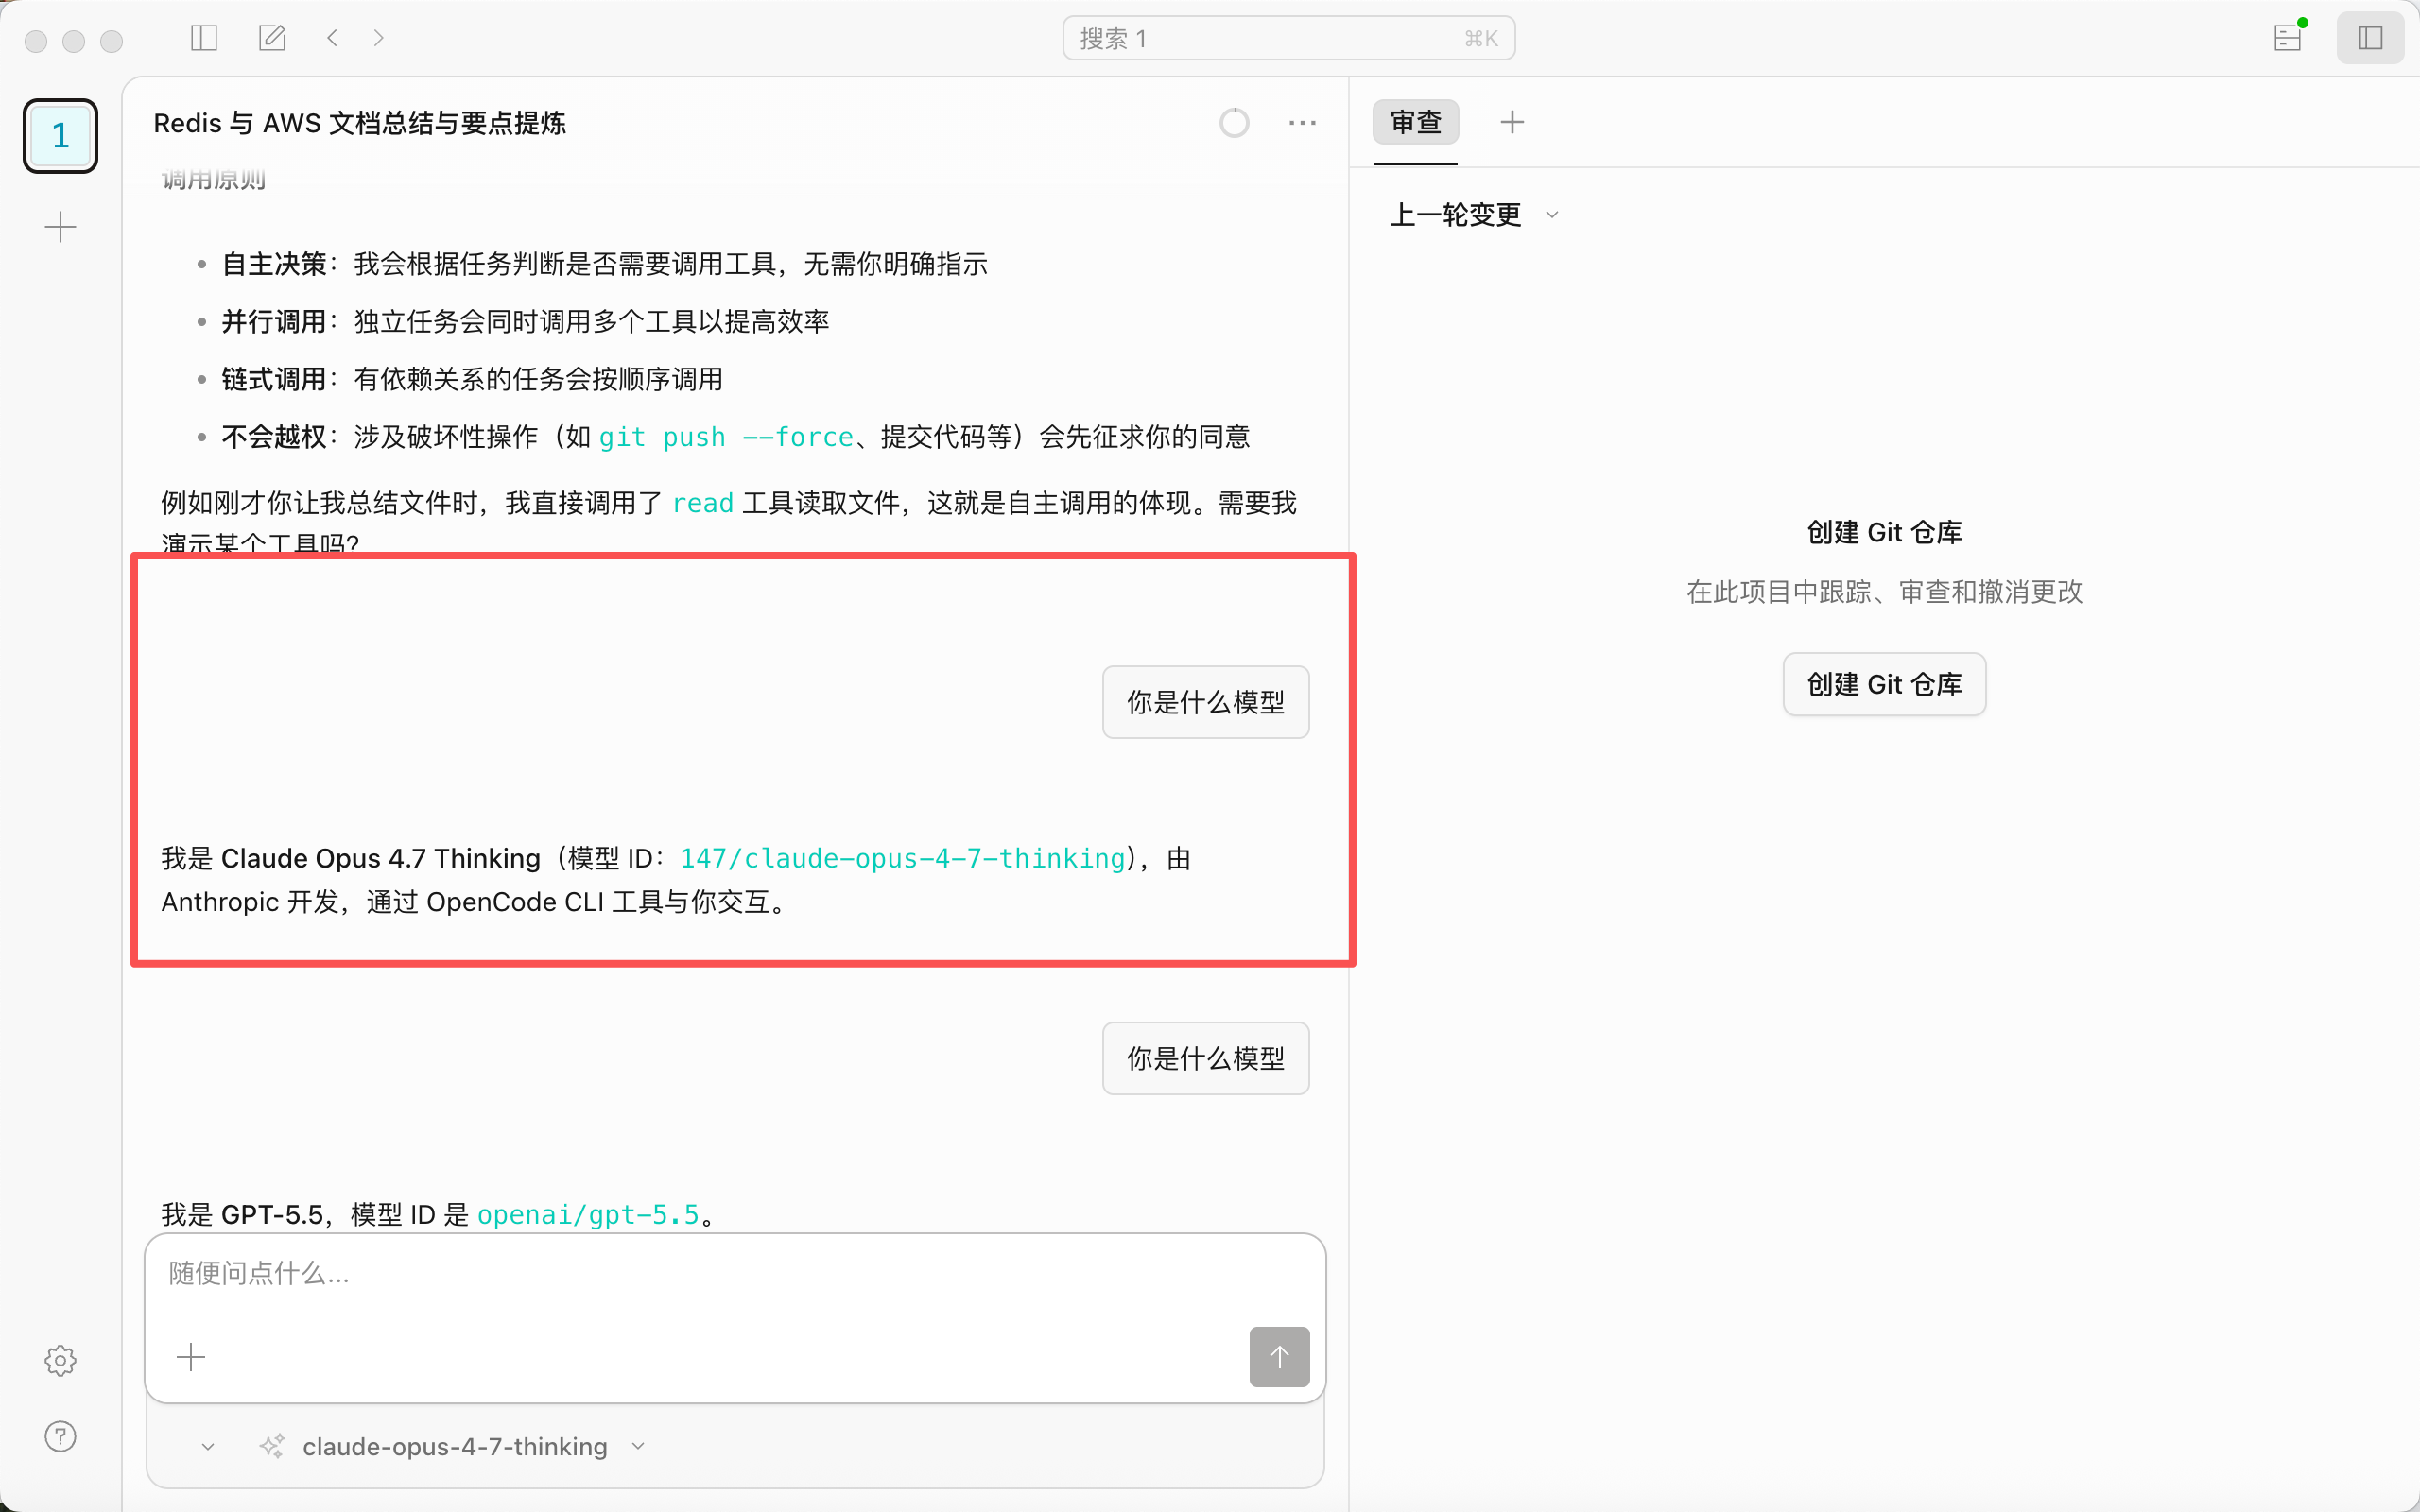Click the 并行调用 bullet line
Viewport: 2420px width, 1512px height.
(525, 321)
